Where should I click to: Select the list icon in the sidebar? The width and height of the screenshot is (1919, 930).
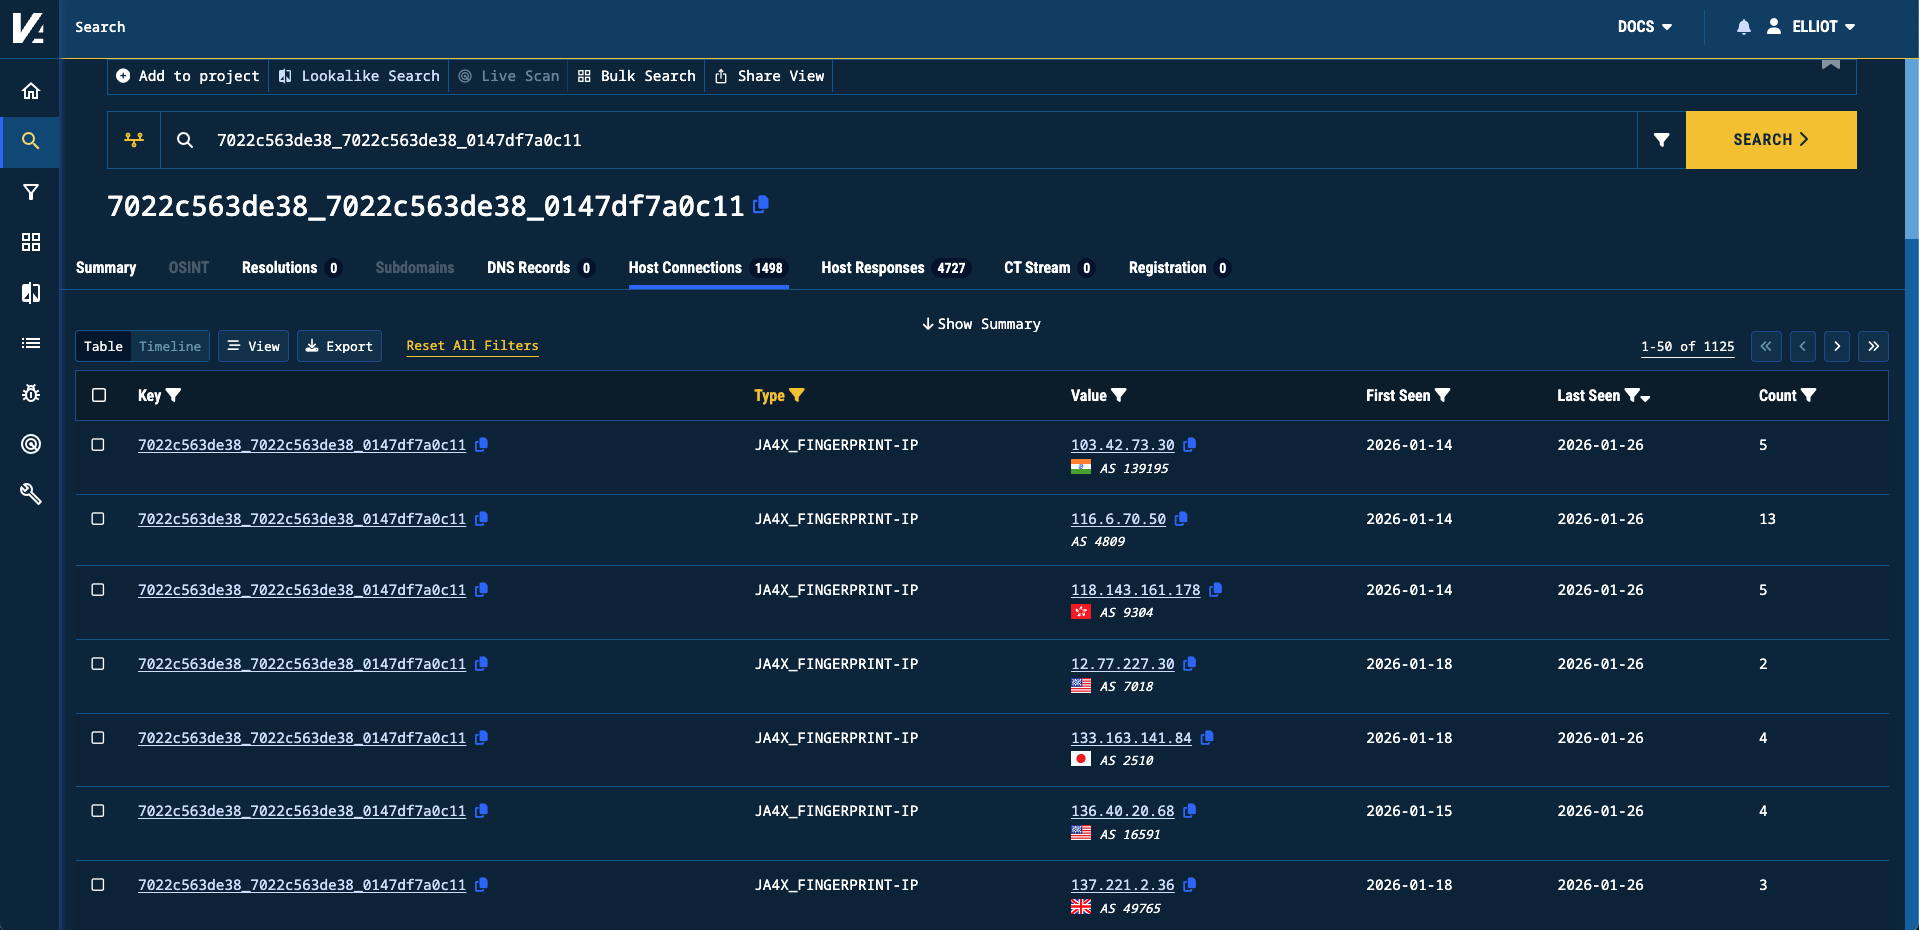tap(31, 343)
